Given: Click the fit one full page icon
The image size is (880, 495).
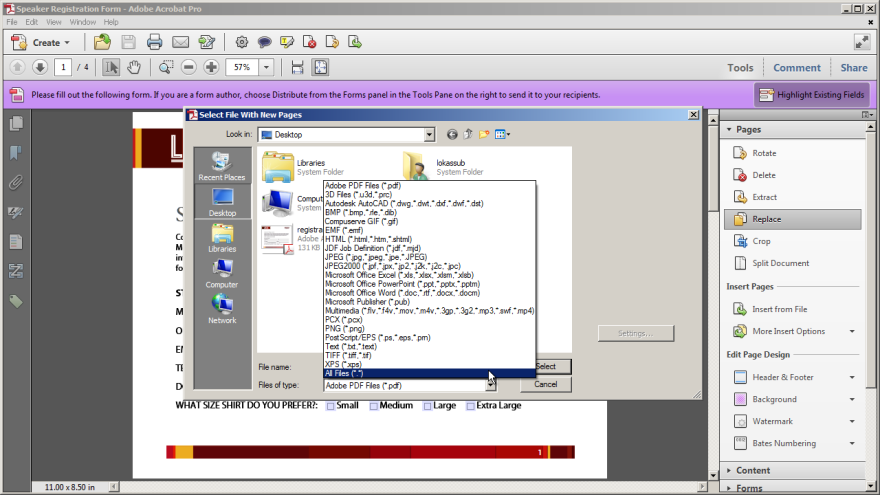Looking at the screenshot, I should [320, 67].
